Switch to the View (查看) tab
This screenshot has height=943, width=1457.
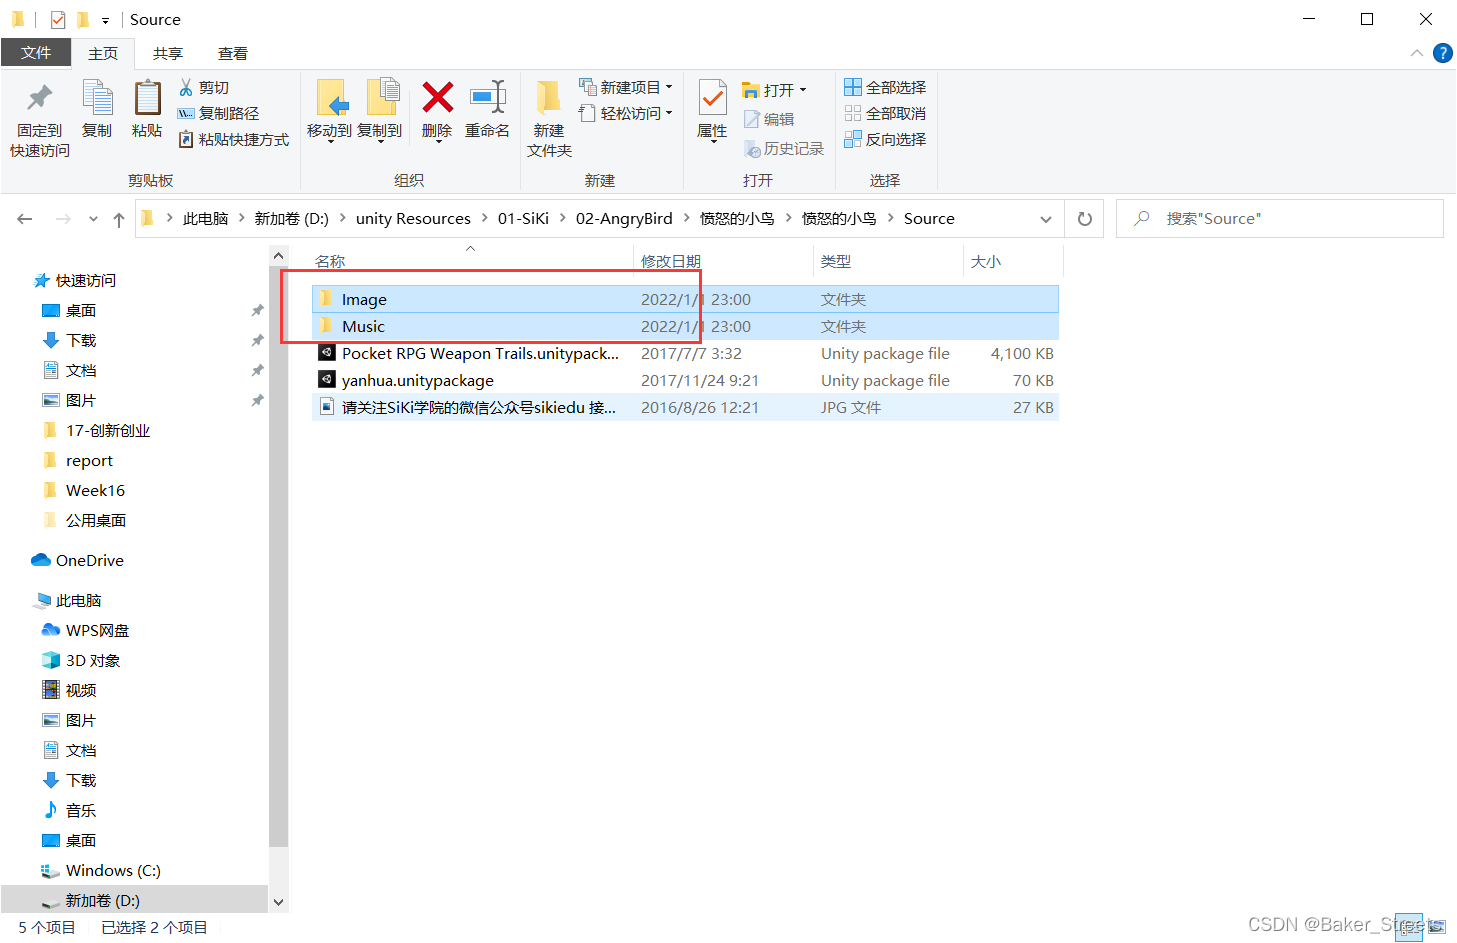(x=233, y=54)
